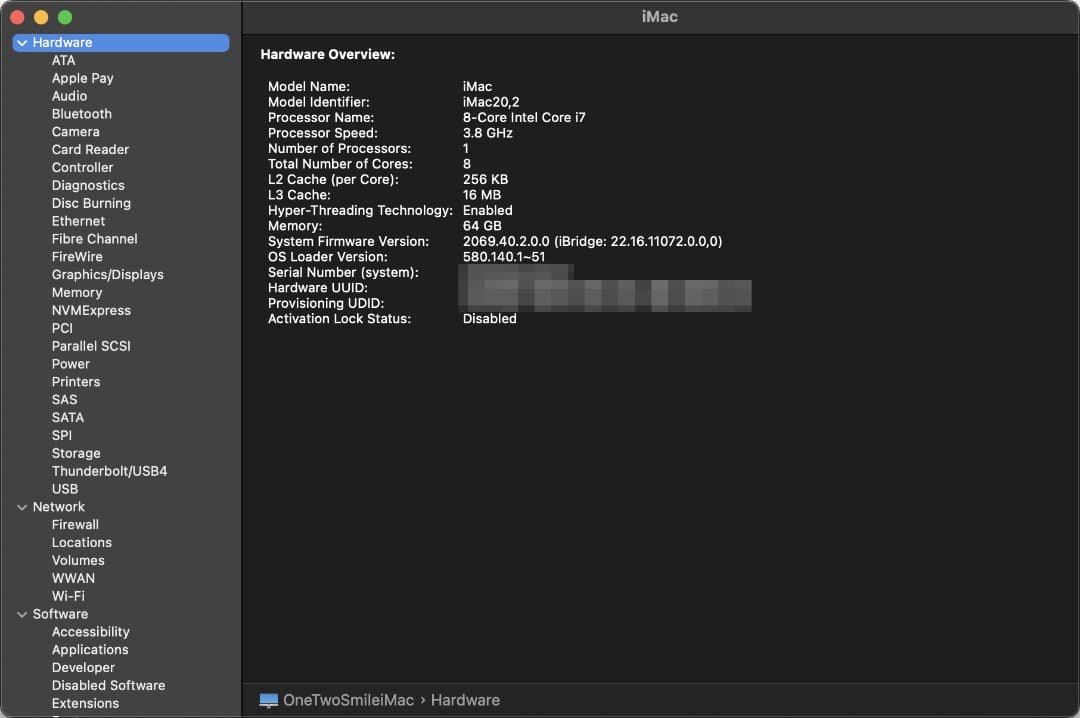Check the Wi-Fi network information

(69, 596)
